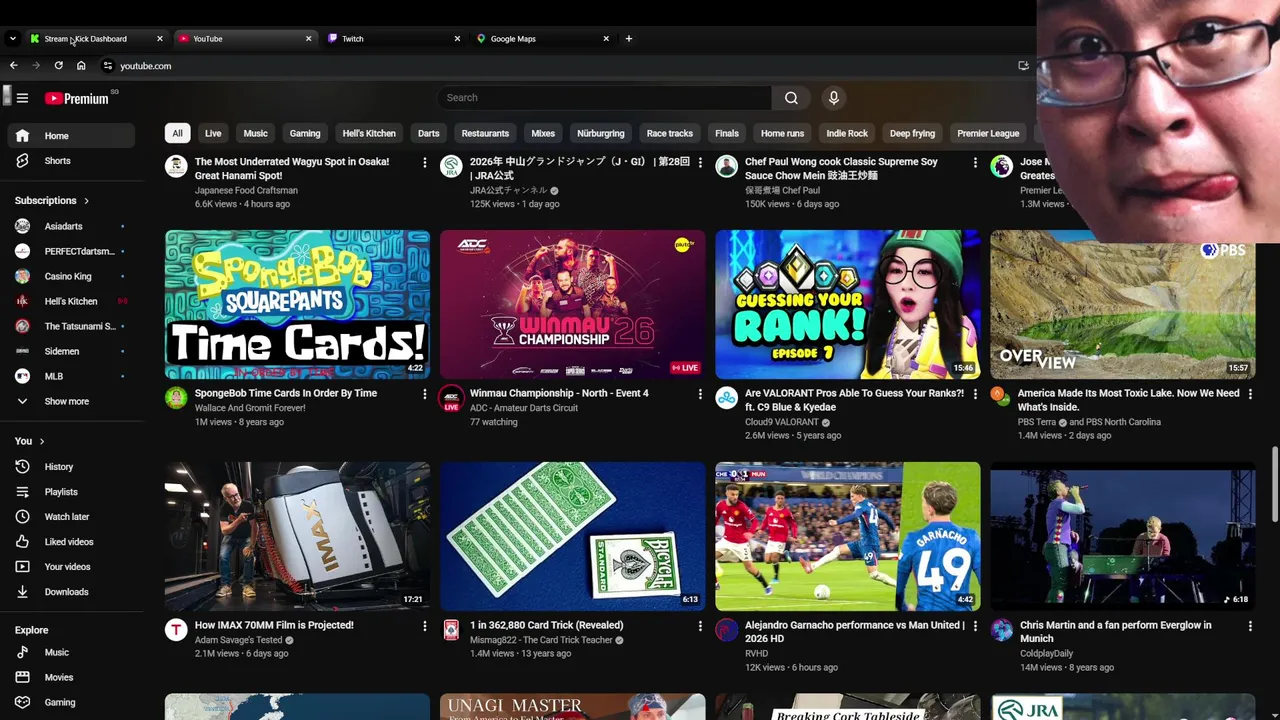The image size is (1280, 720).
Task: Select the Premier League filter chip
Action: (x=988, y=133)
